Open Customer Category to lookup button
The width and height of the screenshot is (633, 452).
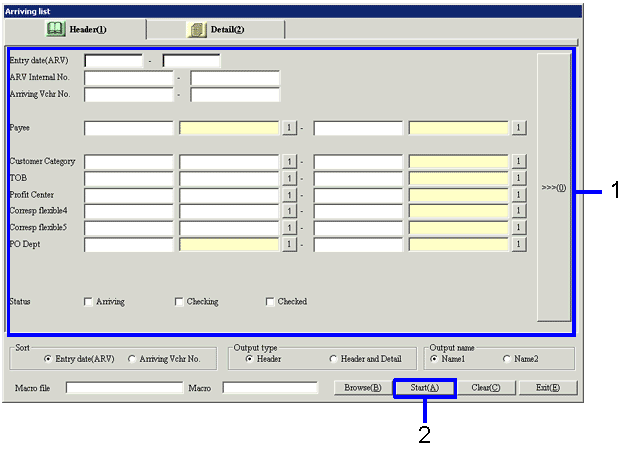point(519,162)
